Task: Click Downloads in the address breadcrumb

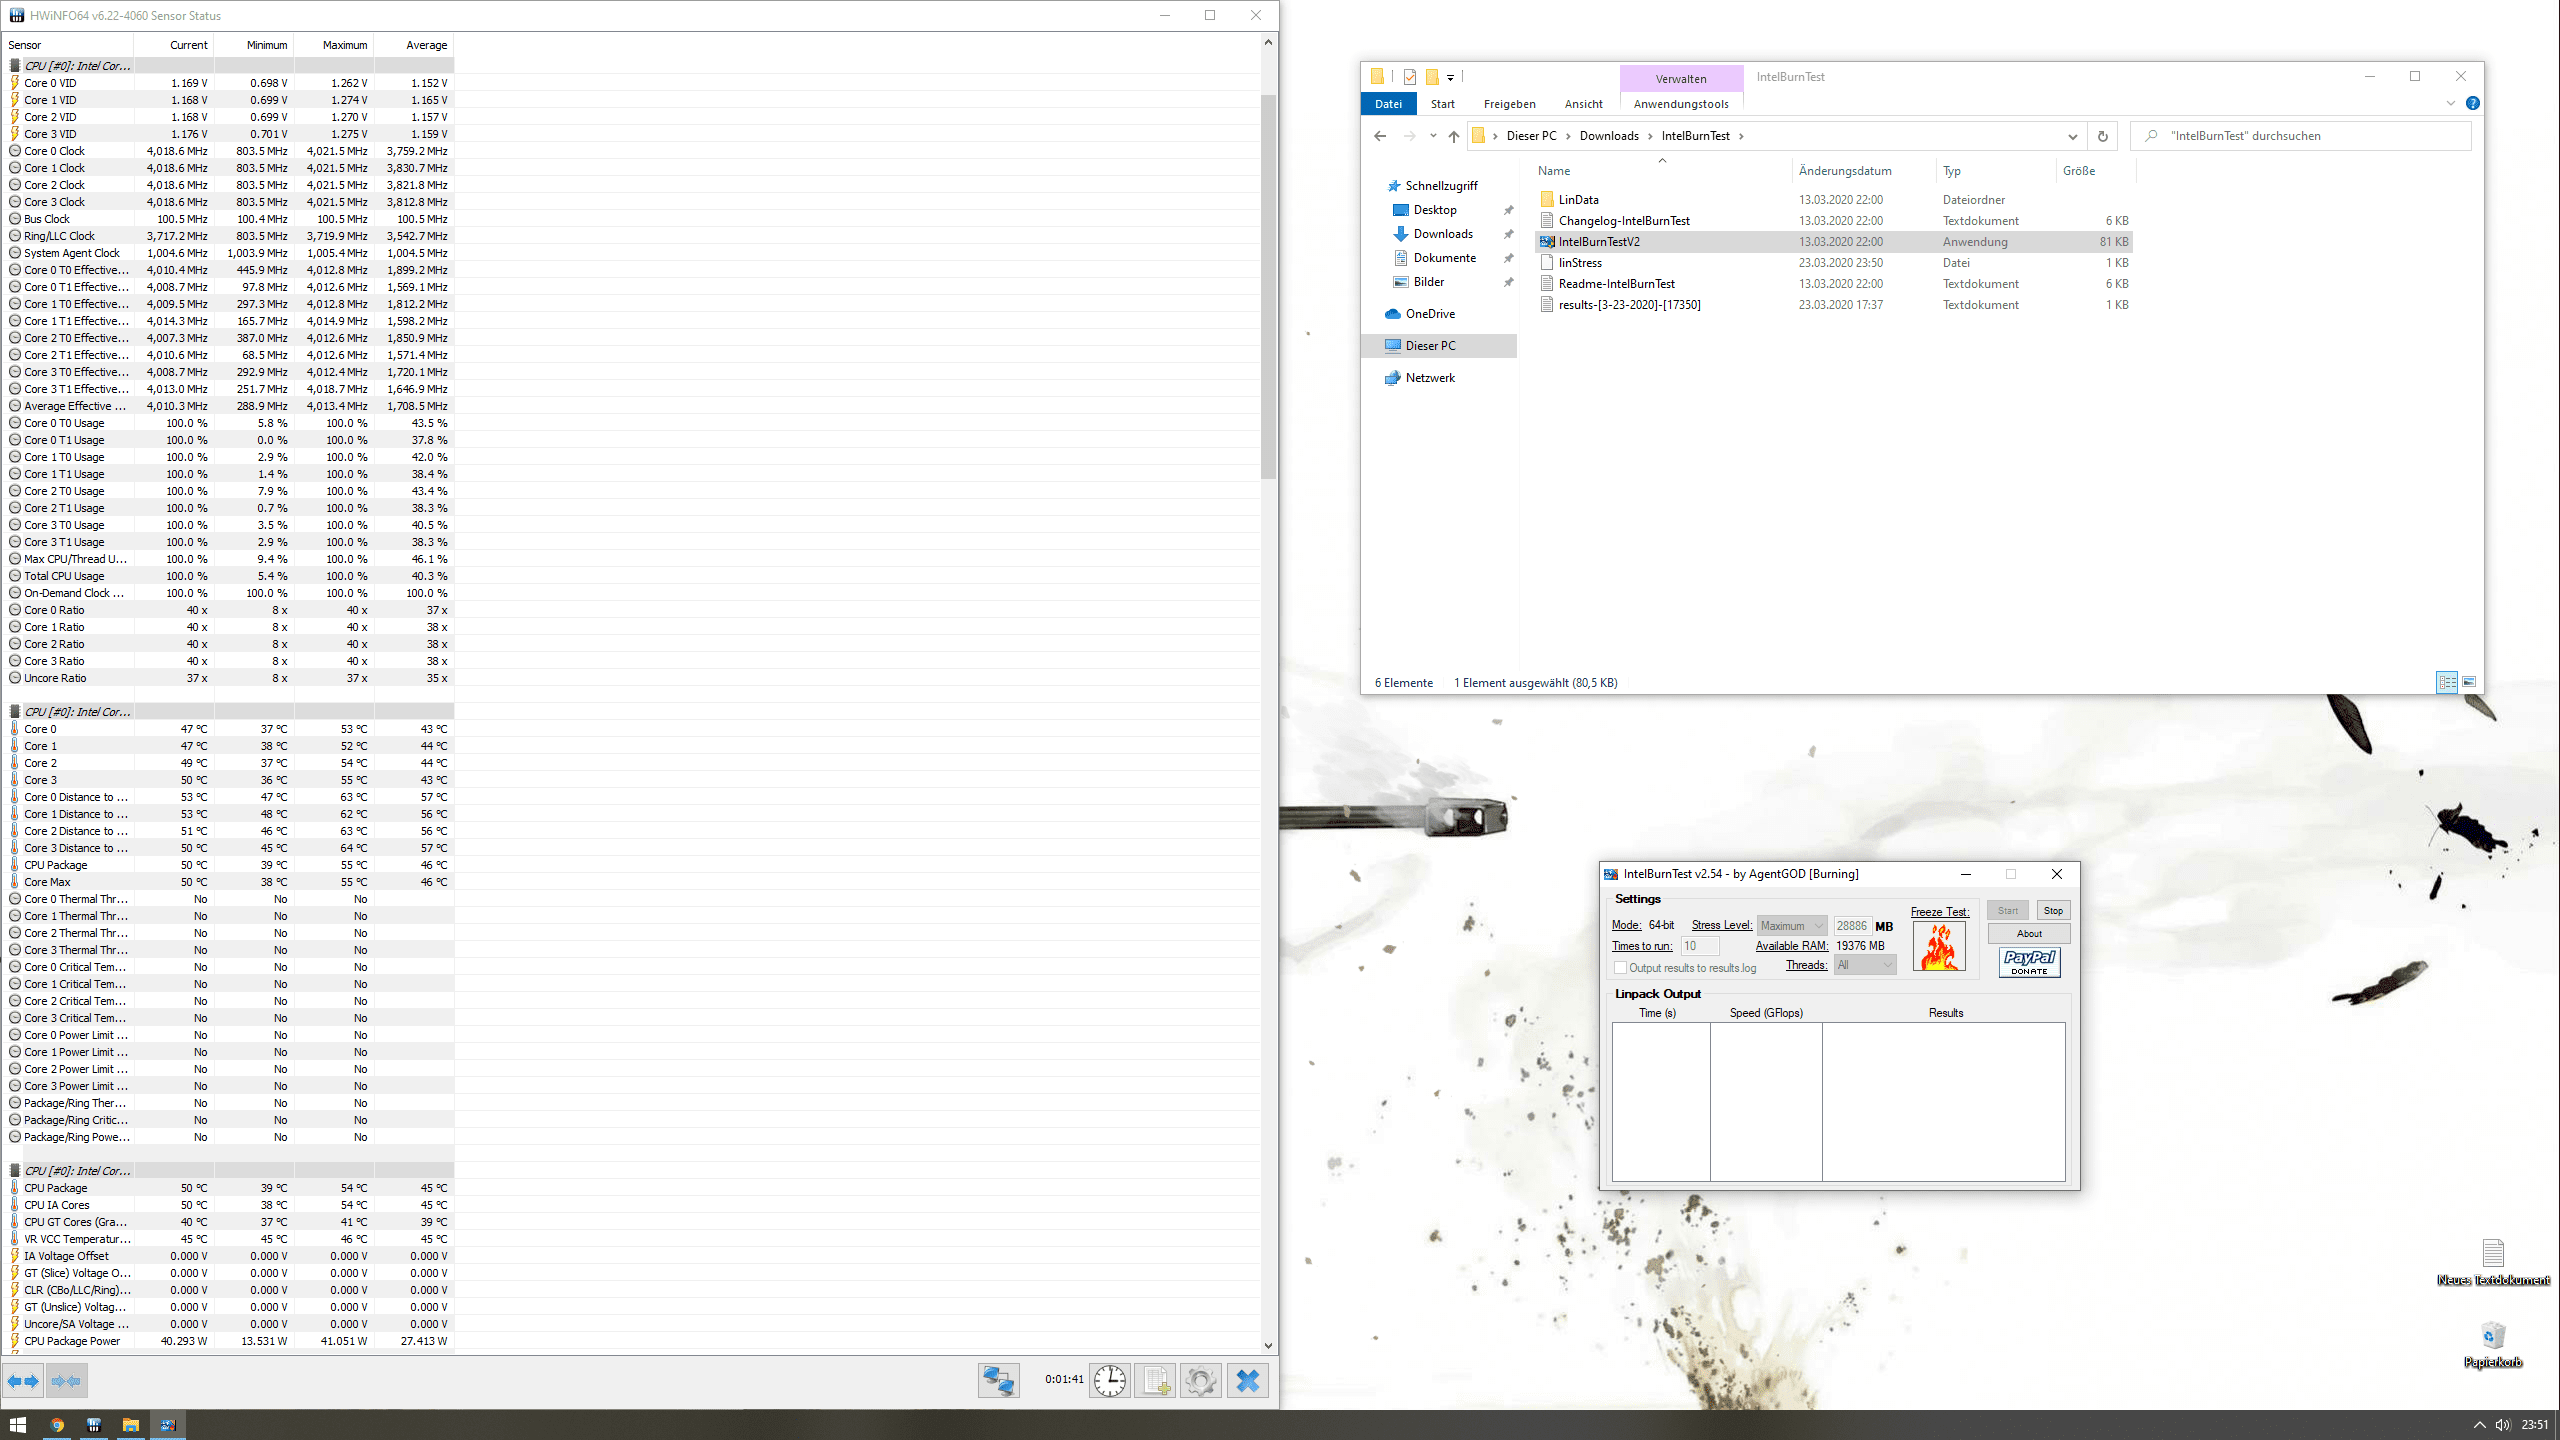Action: pyautogui.click(x=1609, y=136)
